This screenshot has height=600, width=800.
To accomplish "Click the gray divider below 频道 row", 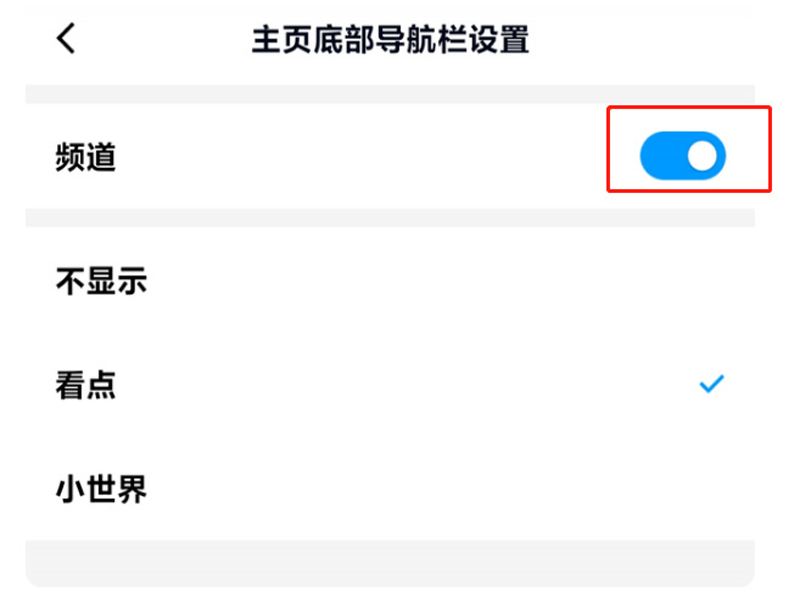I will click(x=390, y=218).
